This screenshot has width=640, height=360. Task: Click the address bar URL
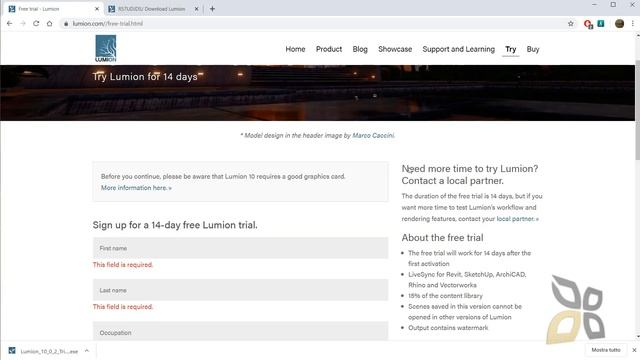click(108, 24)
